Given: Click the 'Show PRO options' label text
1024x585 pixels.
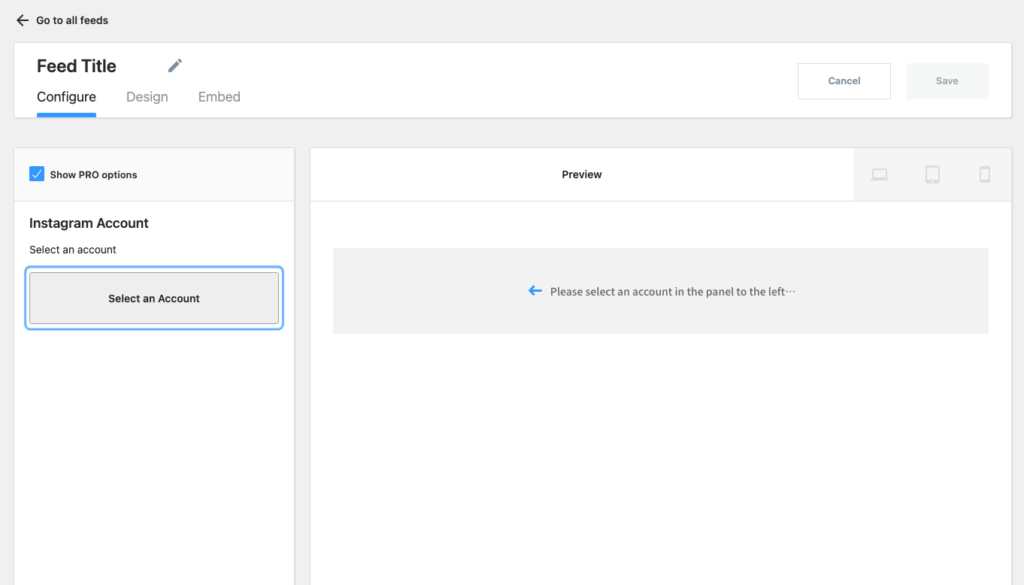Looking at the screenshot, I should (93, 175).
